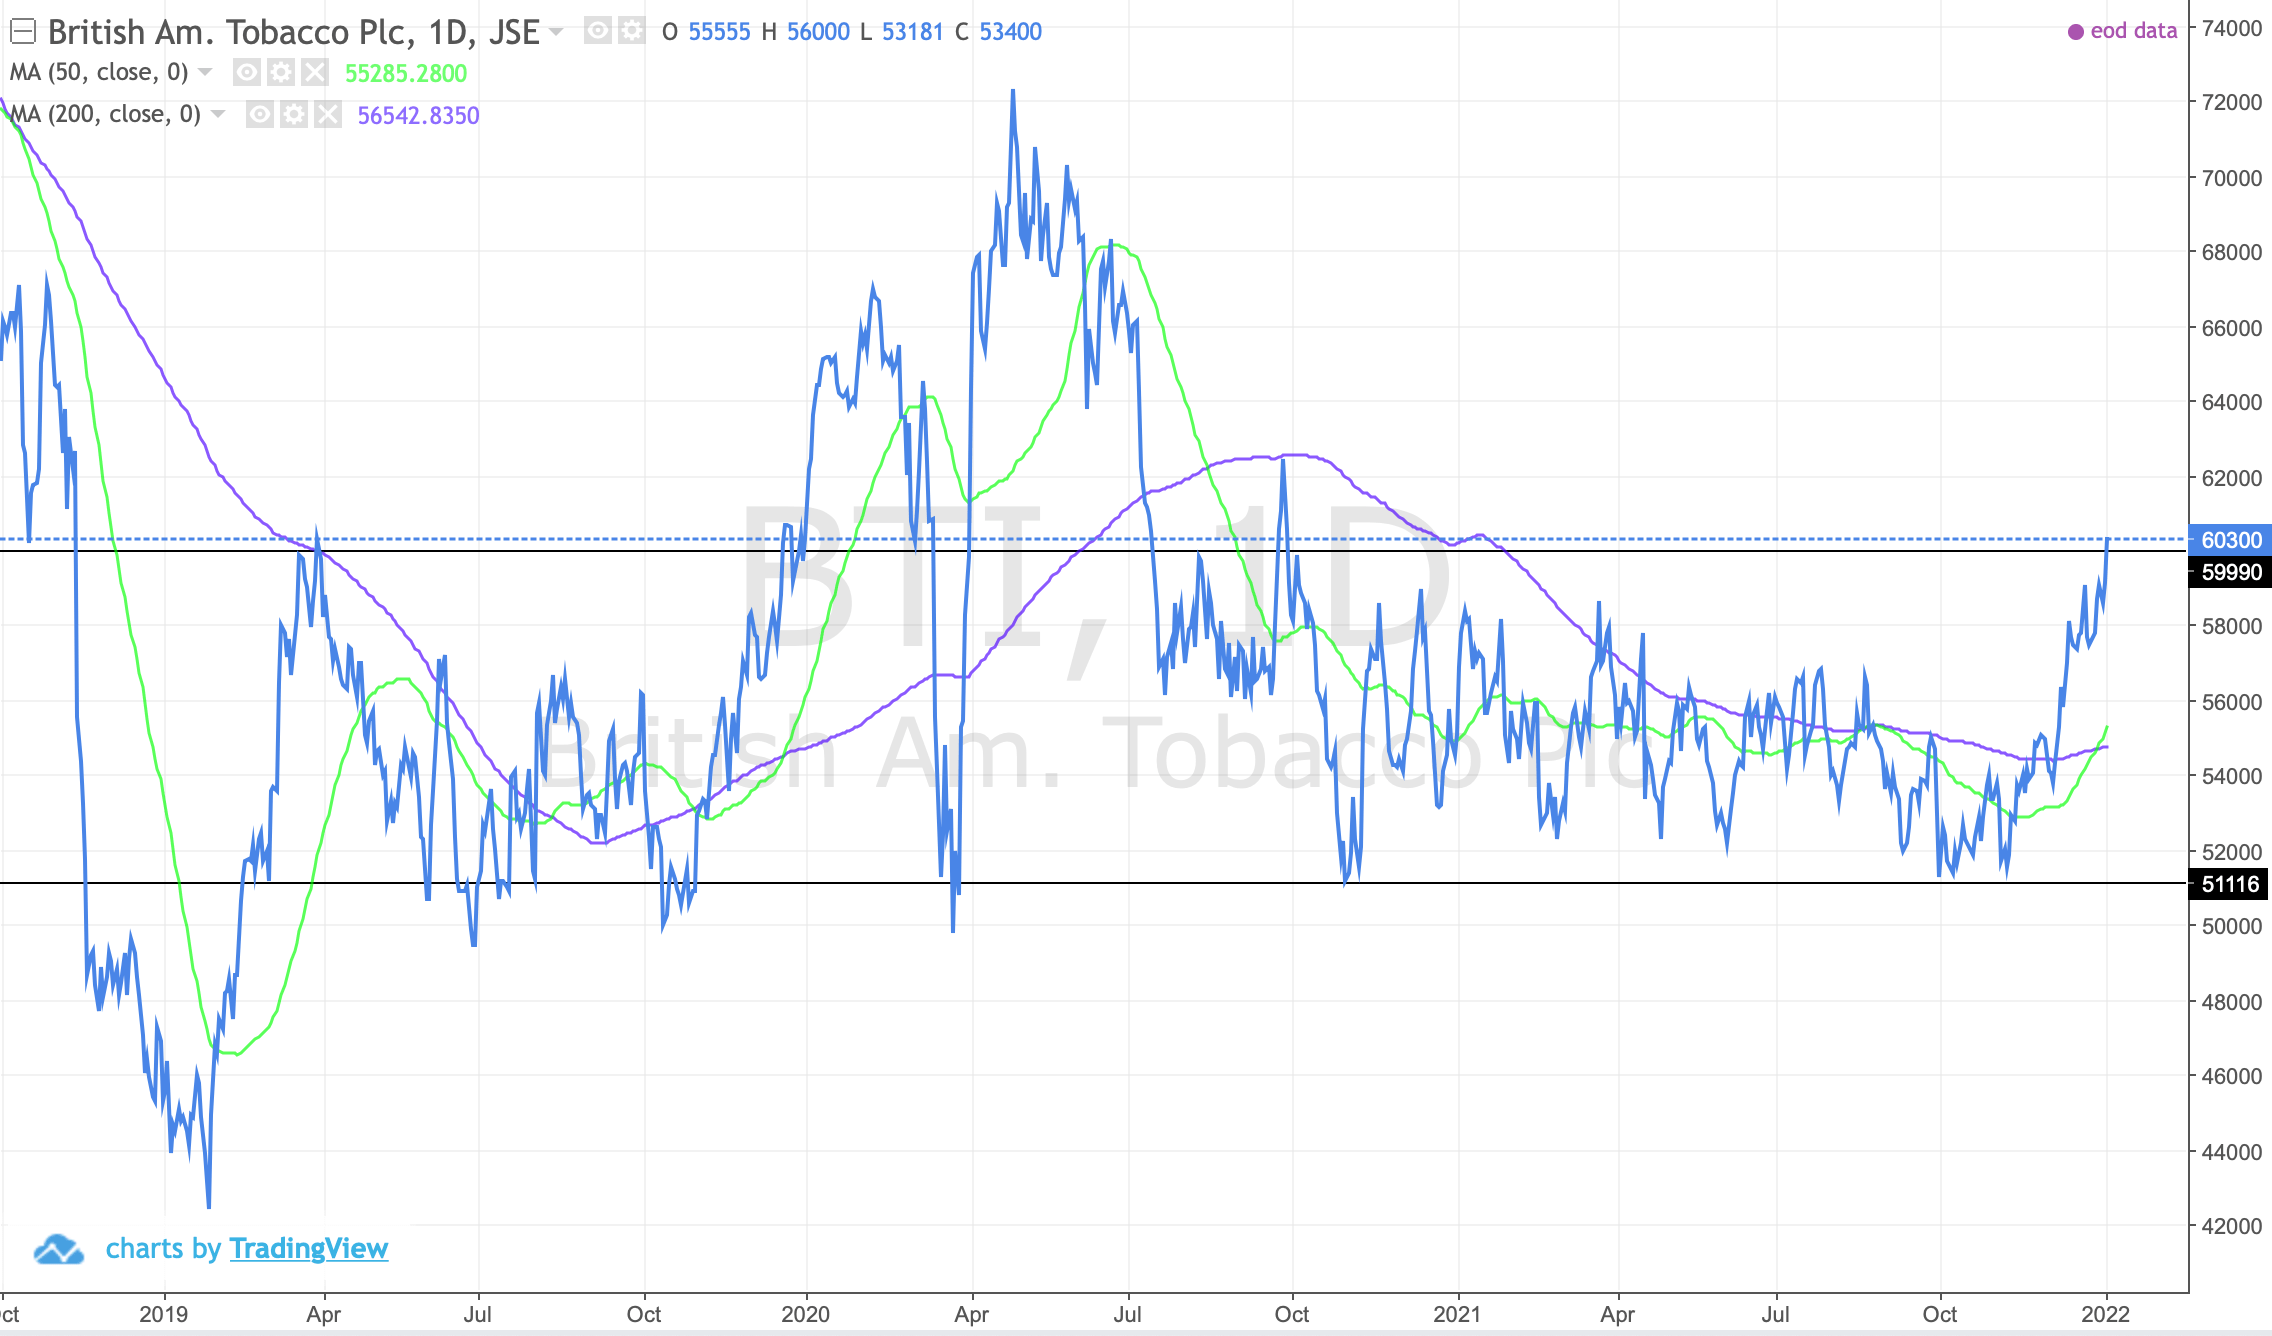This screenshot has width=2272, height=1336.
Task: Open the MA (50, close, 0) dropdown arrow
Action: 205,72
